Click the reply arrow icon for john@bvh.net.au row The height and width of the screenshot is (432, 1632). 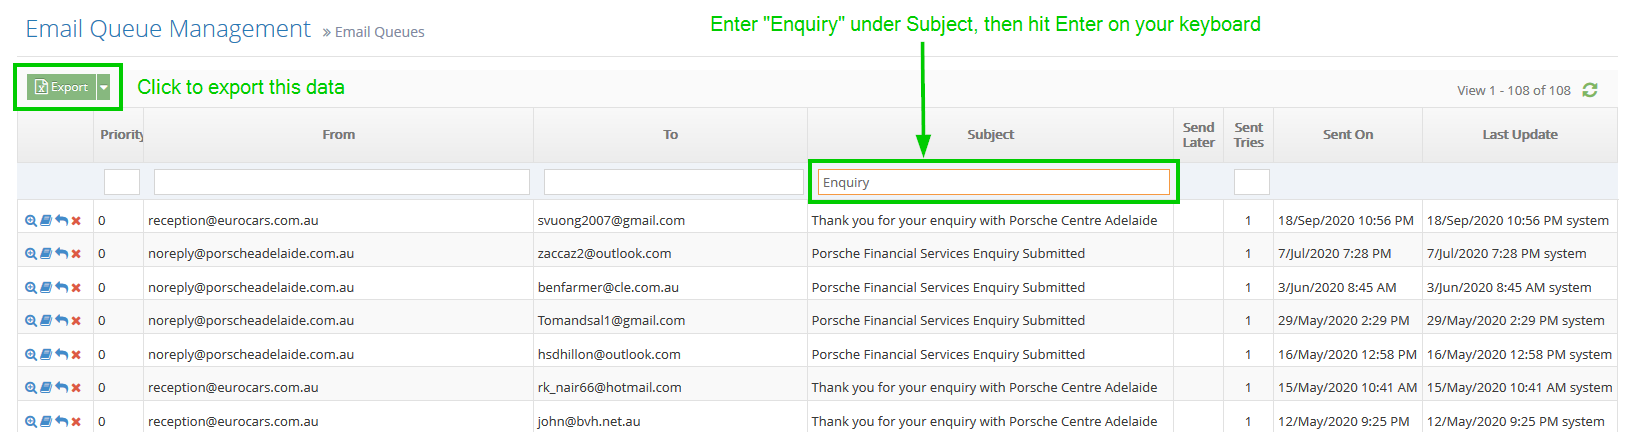tap(61, 421)
